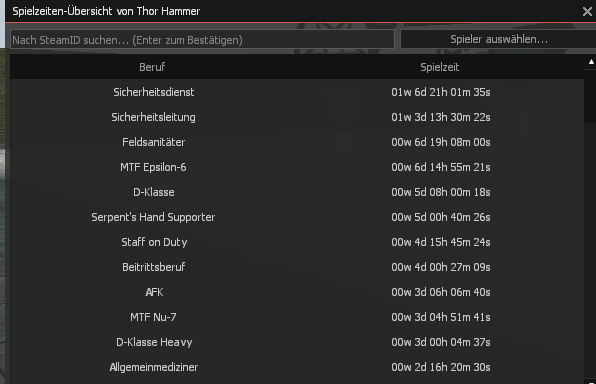Select the Sicherheitsleitung row

point(297,117)
